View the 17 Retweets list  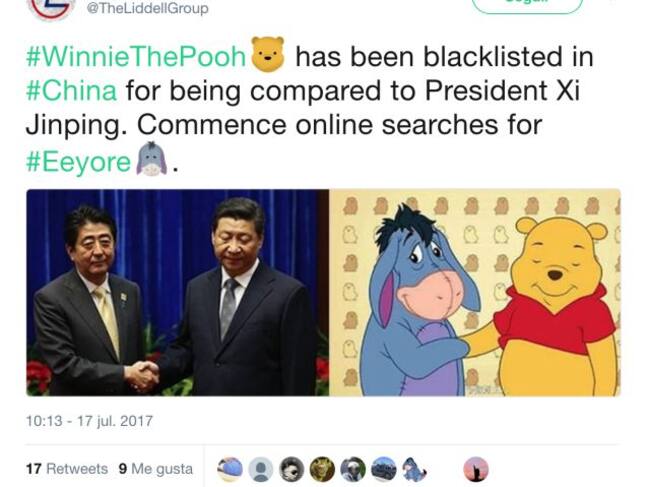[67, 469]
